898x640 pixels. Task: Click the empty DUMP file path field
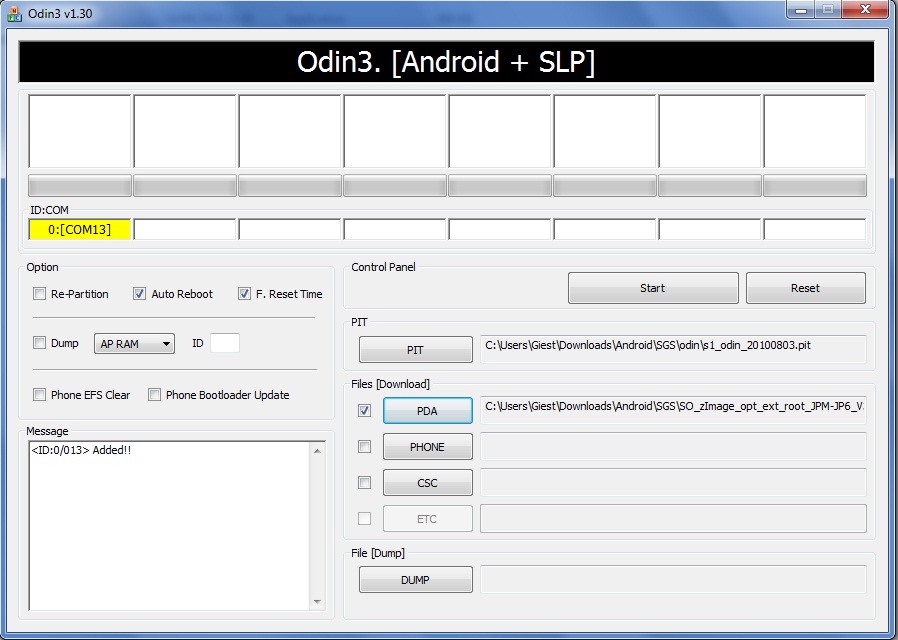[674, 579]
